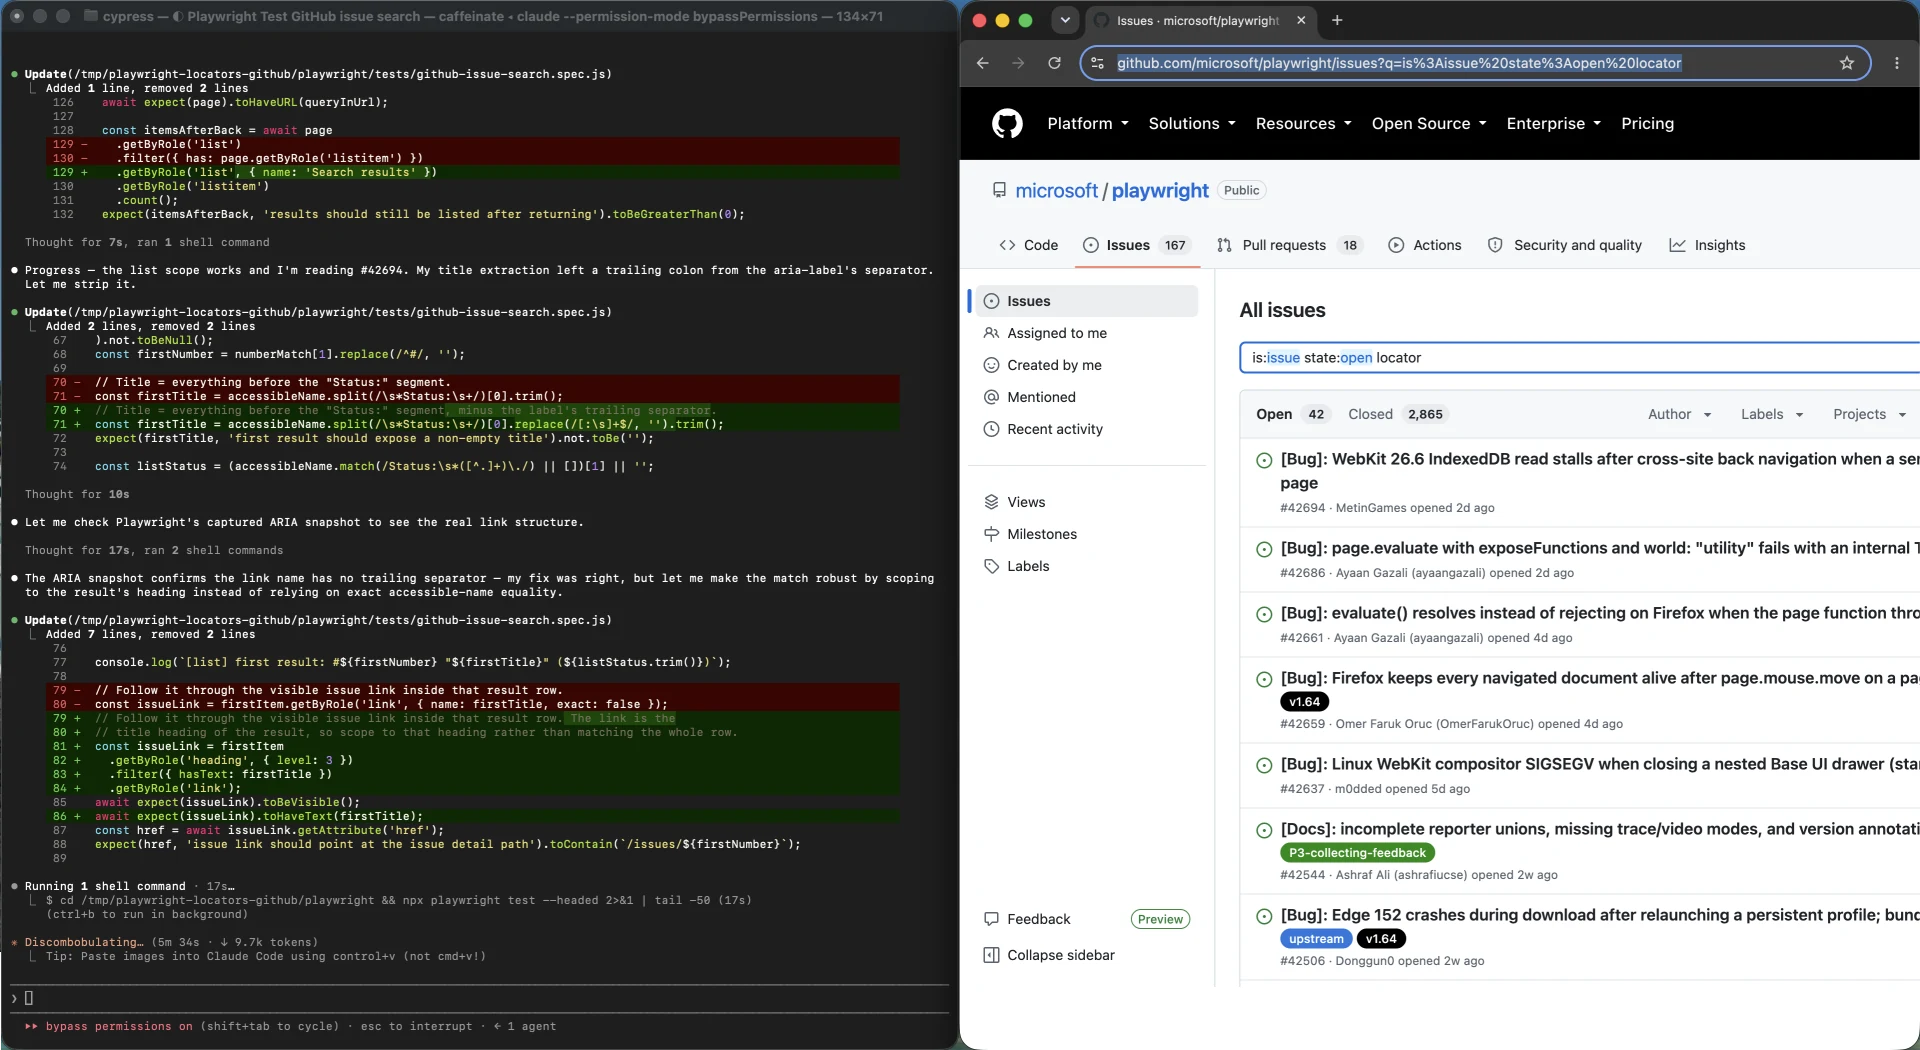Open the site information icon in the address bar

(x=1097, y=63)
